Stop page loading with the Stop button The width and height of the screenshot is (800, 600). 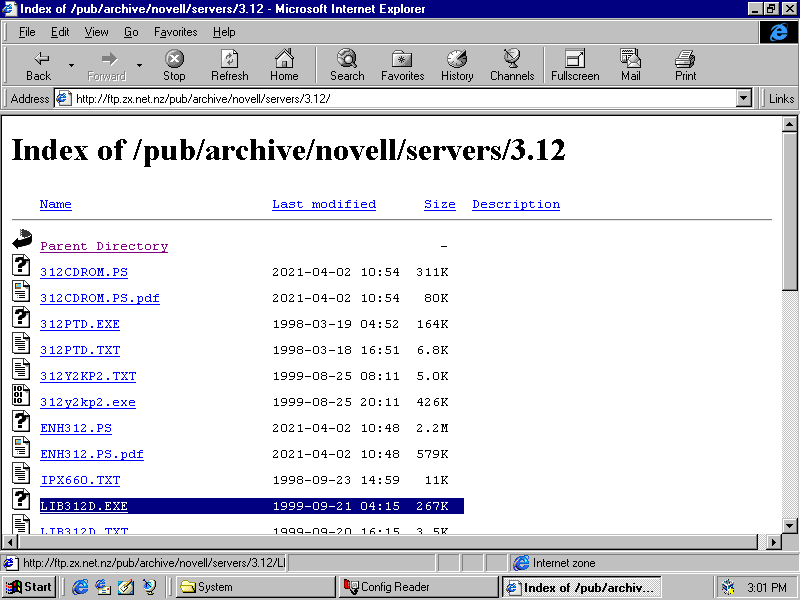click(x=174, y=65)
